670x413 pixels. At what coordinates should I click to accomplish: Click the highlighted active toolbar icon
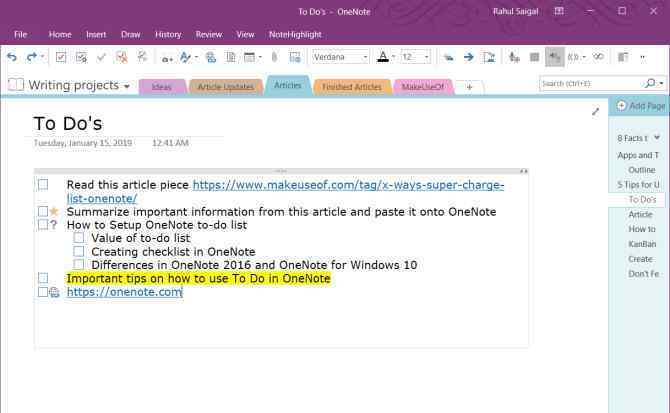point(555,57)
